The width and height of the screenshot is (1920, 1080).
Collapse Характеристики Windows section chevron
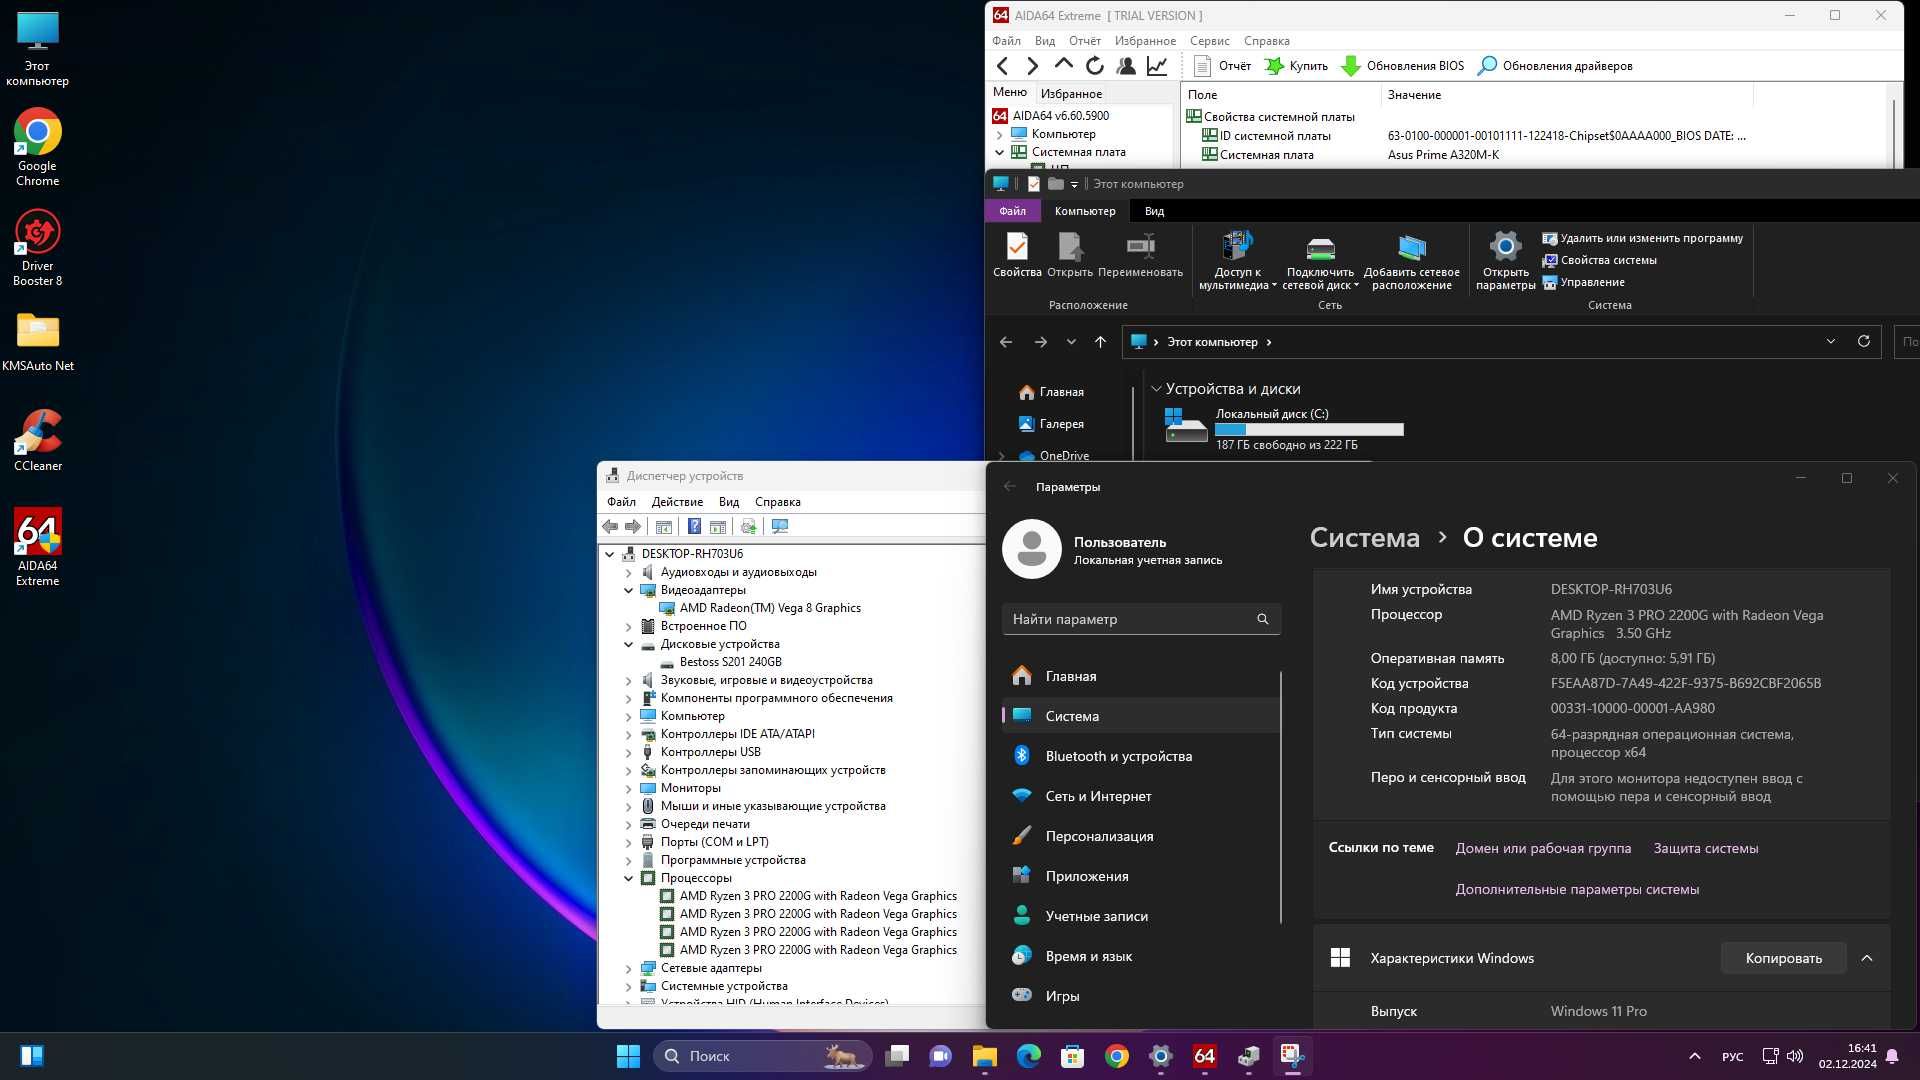point(1866,958)
